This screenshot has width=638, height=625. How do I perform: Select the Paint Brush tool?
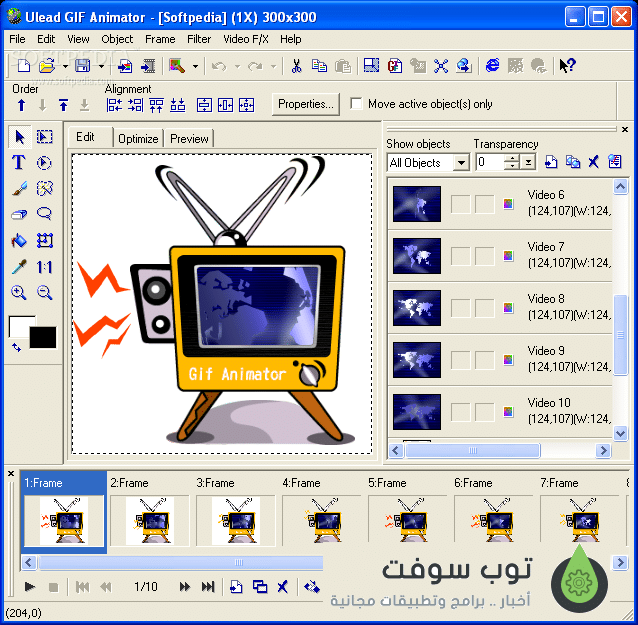[x=19, y=188]
